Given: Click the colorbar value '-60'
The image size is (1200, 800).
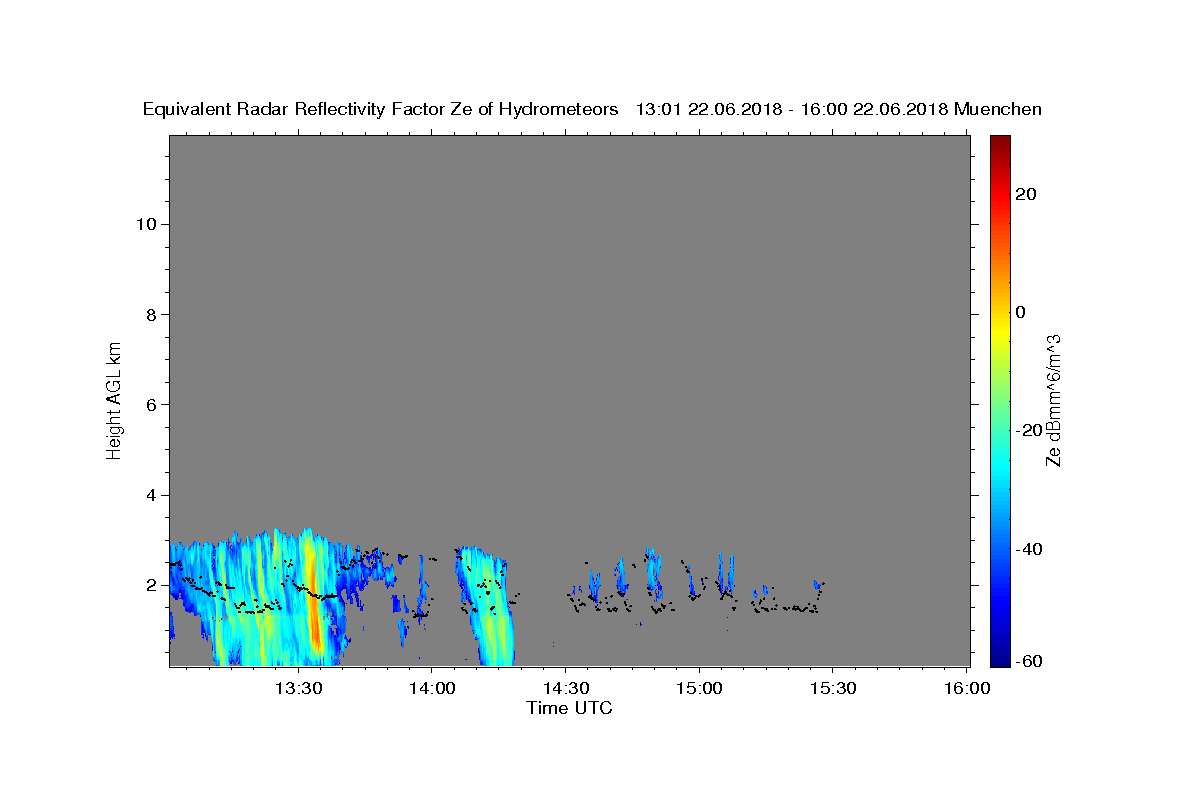Looking at the screenshot, I should click(1030, 662).
